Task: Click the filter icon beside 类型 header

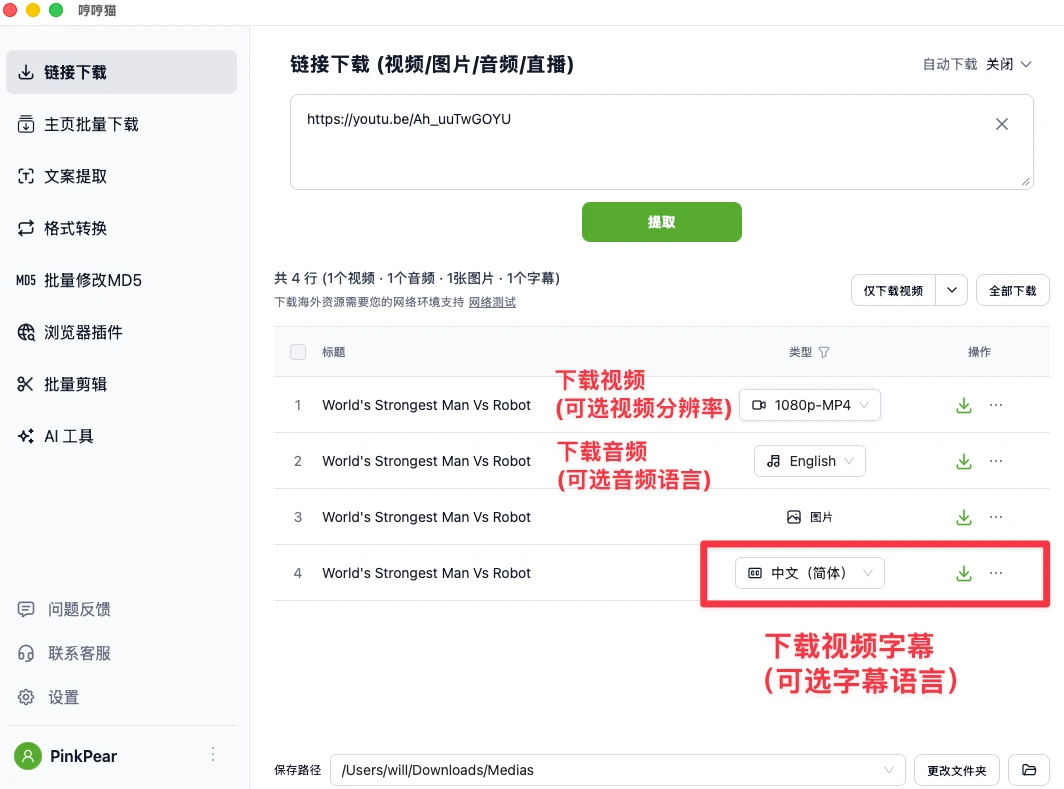Action: 824,352
